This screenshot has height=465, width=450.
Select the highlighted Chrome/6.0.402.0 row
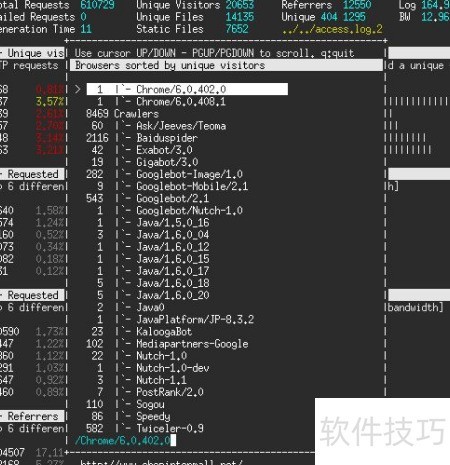[x=187, y=89]
